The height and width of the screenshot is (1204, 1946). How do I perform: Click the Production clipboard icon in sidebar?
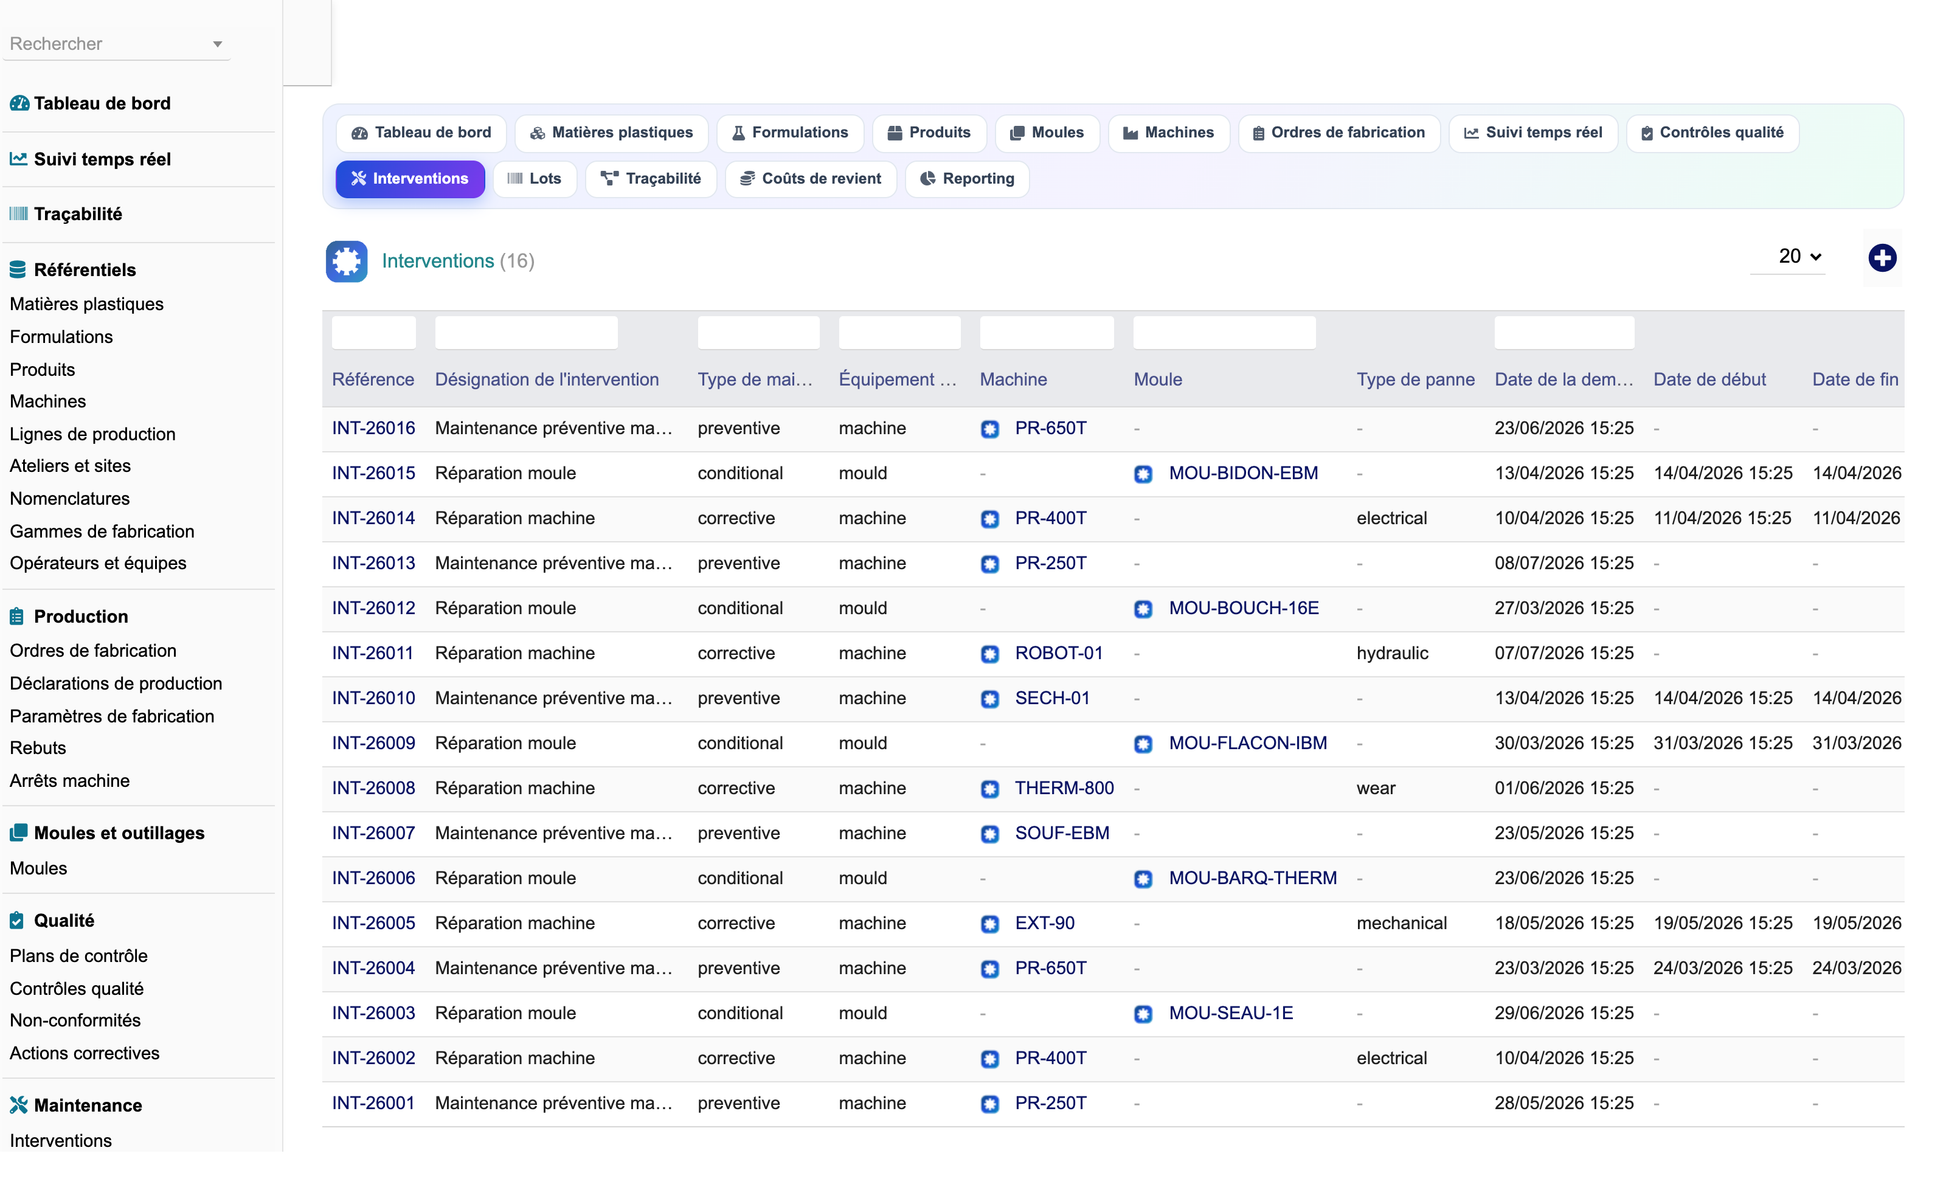pyautogui.click(x=18, y=617)
